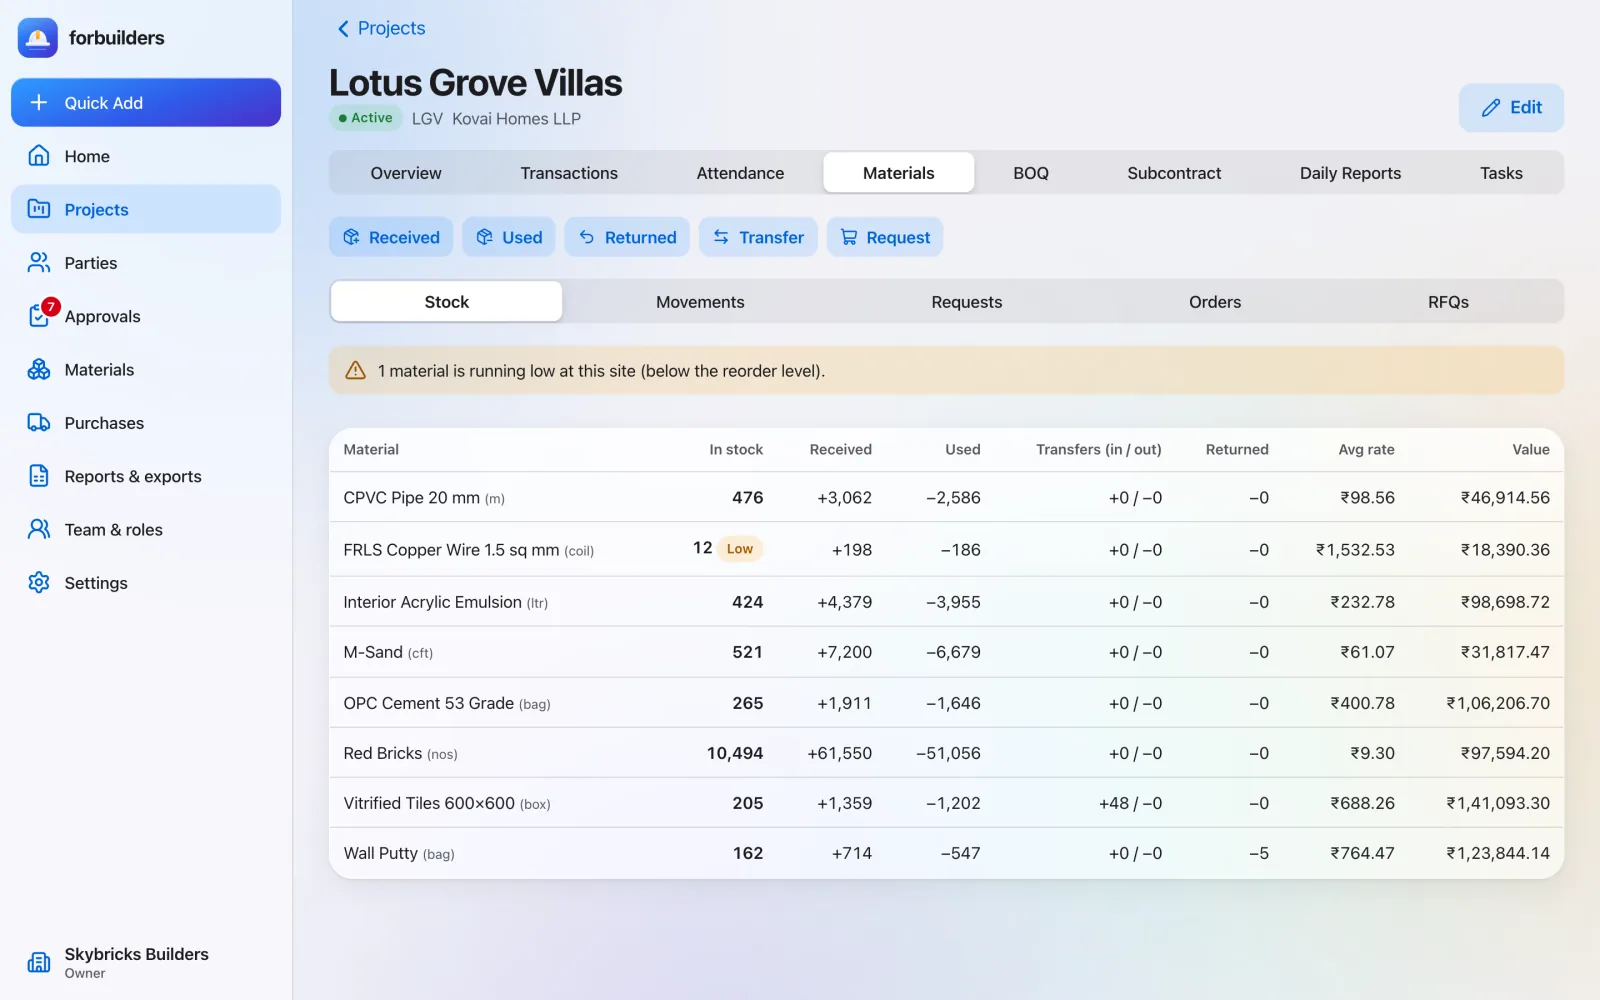Click the Skybricks Builders building icon
Screen dimensions: 1600x1000
point(39,962)
